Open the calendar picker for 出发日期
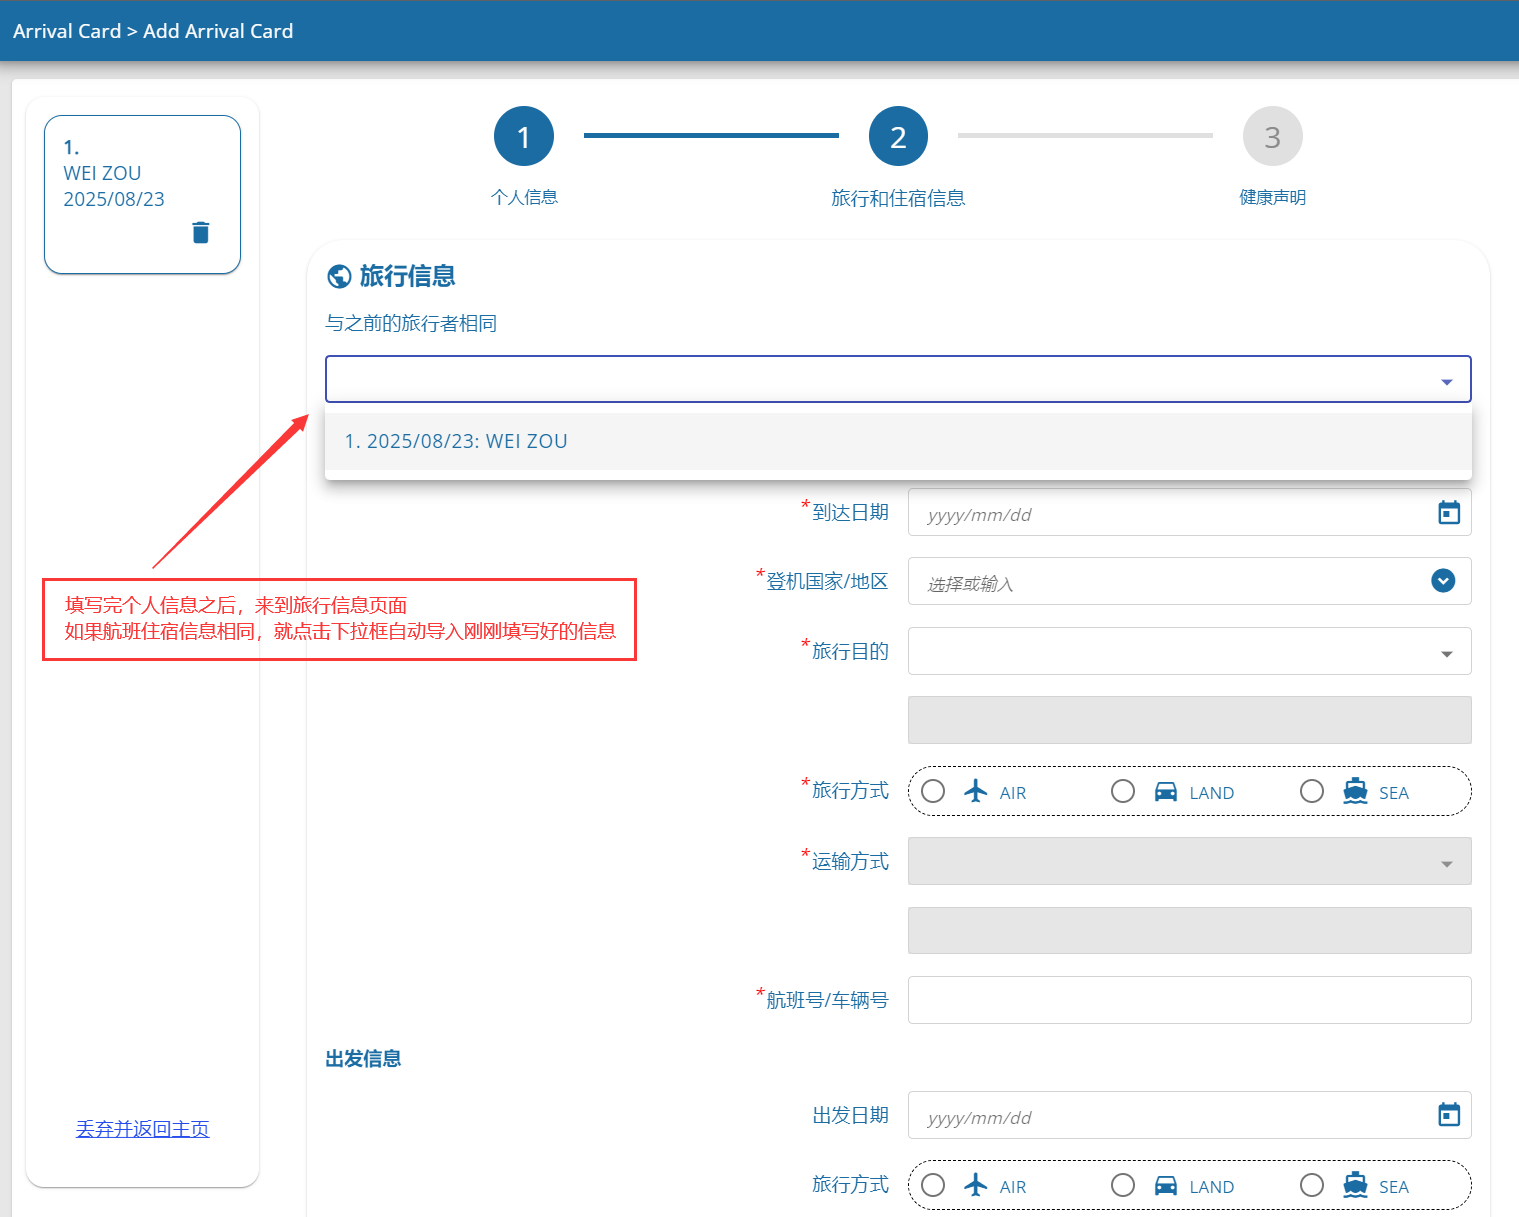Screen dimensions: 1519x1217 tap(1449, 1115)
